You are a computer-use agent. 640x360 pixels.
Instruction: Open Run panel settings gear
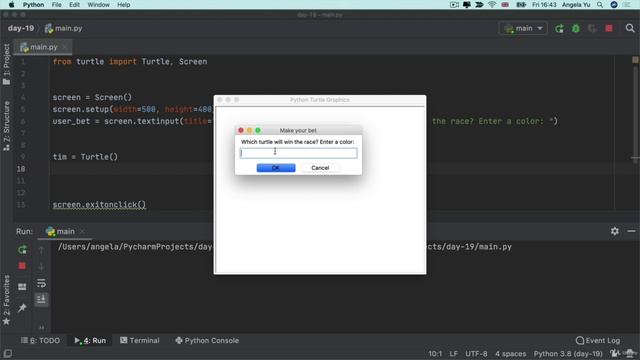615,231
